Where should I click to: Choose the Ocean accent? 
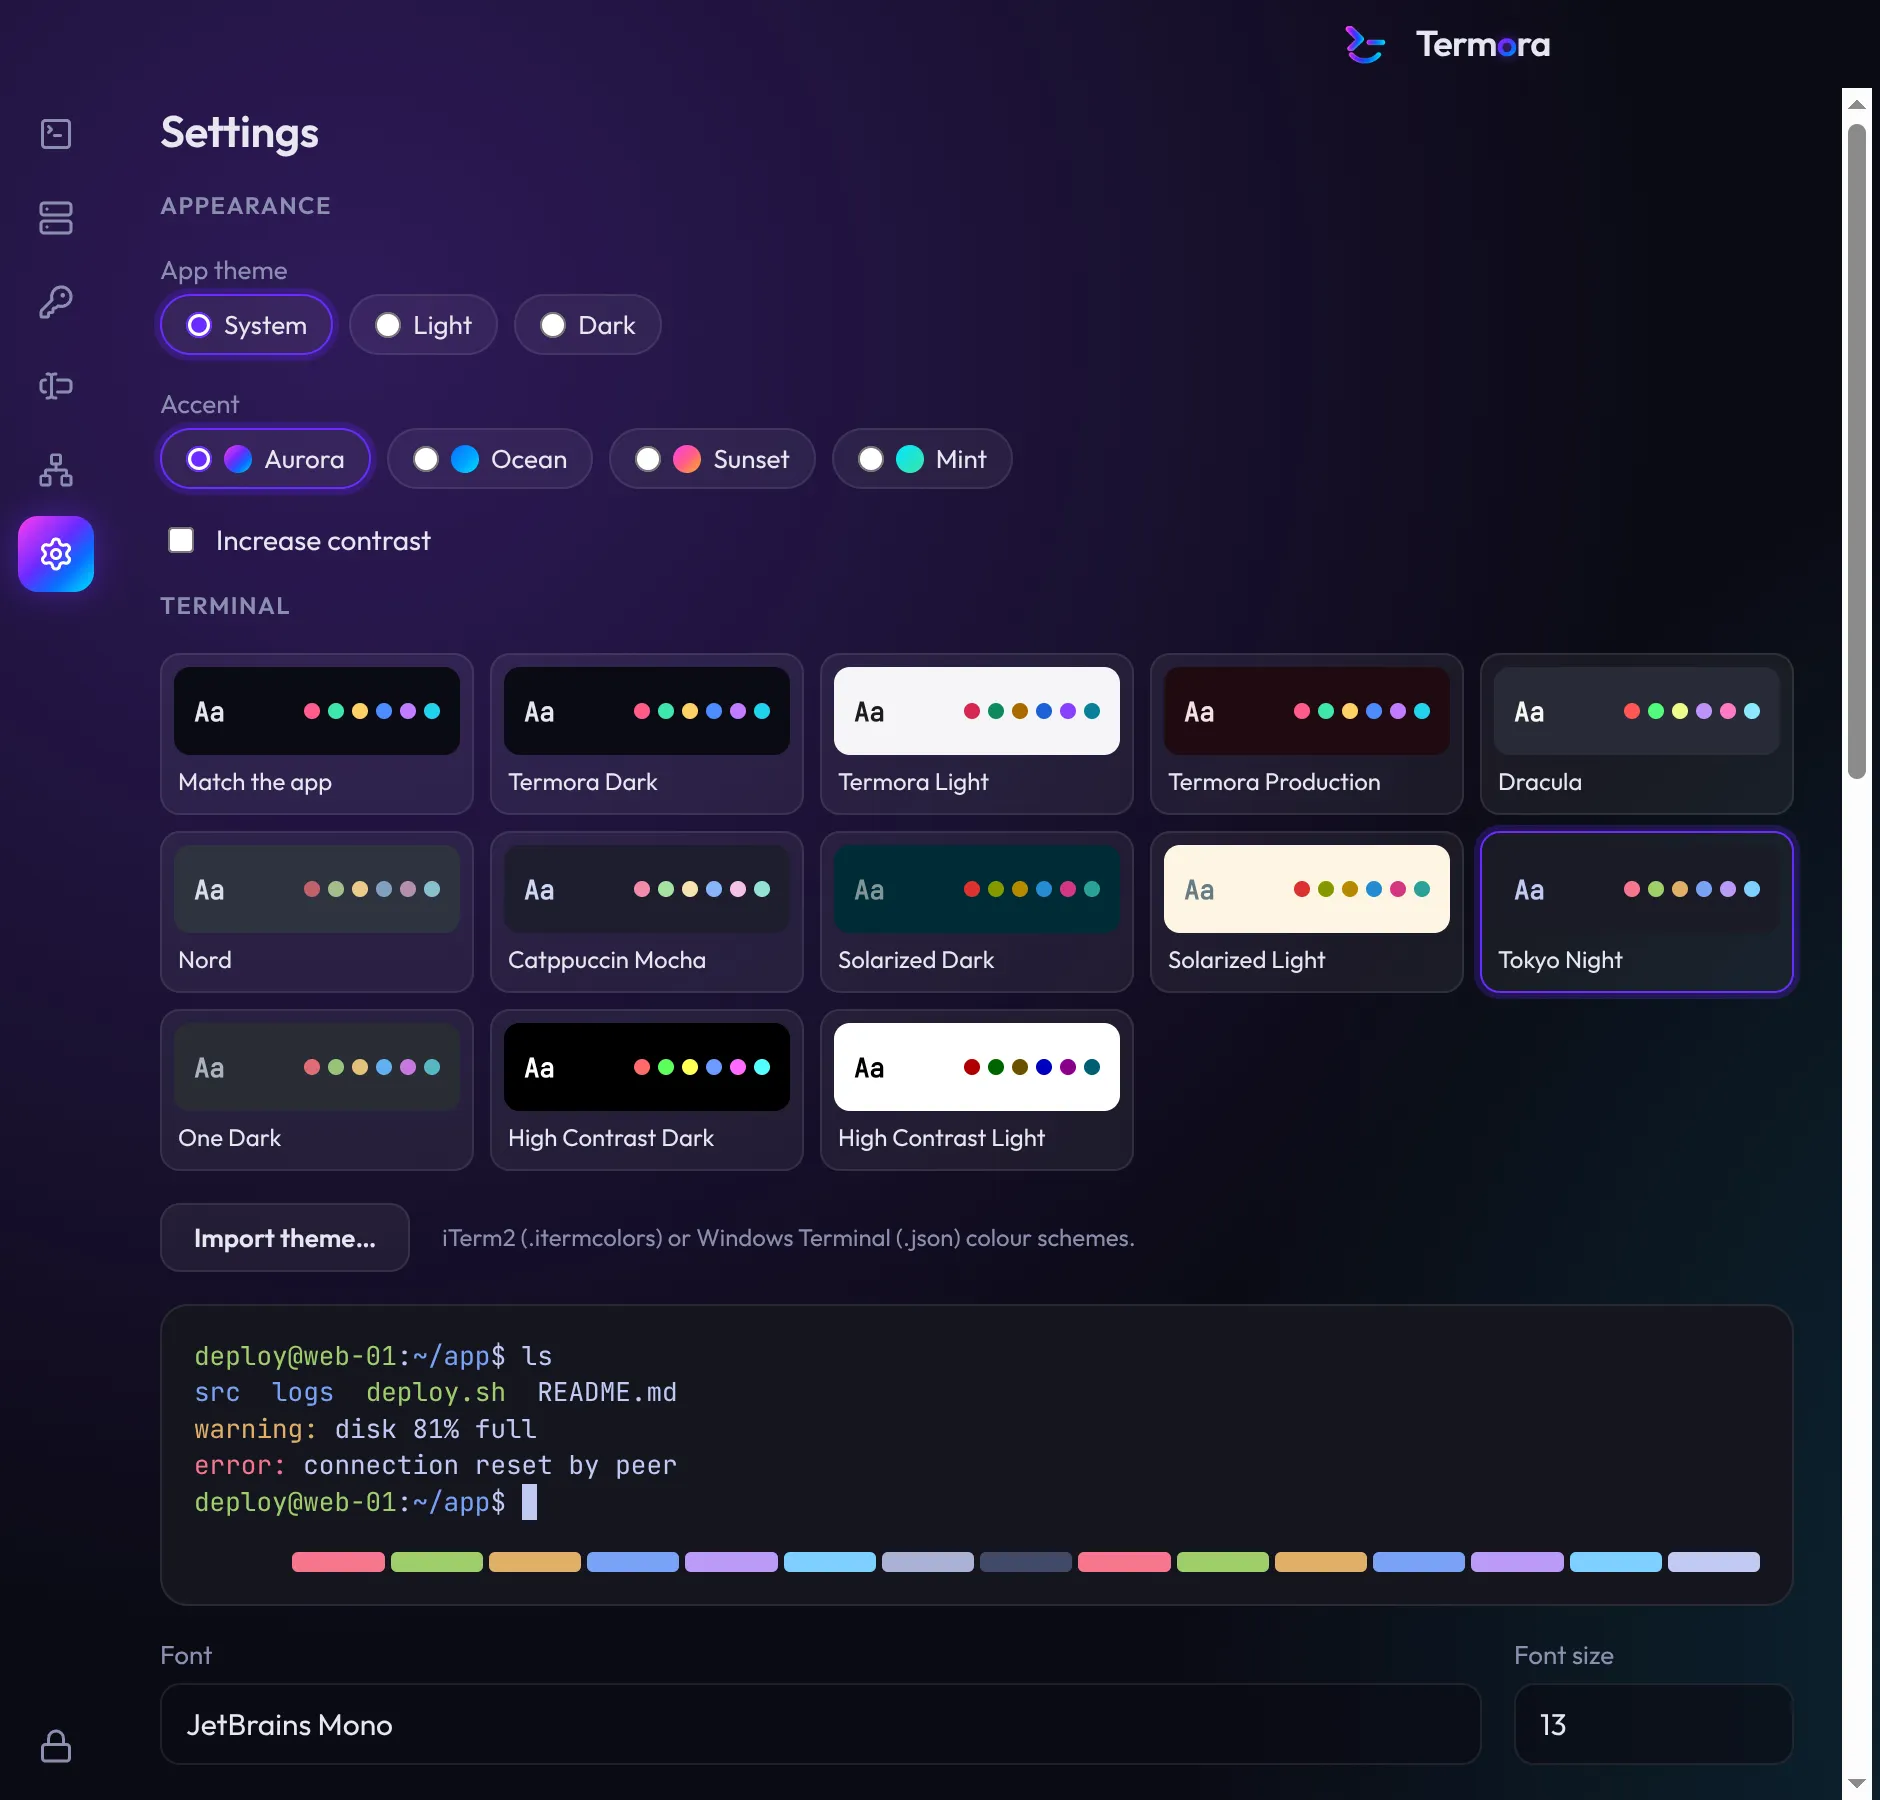490,459
